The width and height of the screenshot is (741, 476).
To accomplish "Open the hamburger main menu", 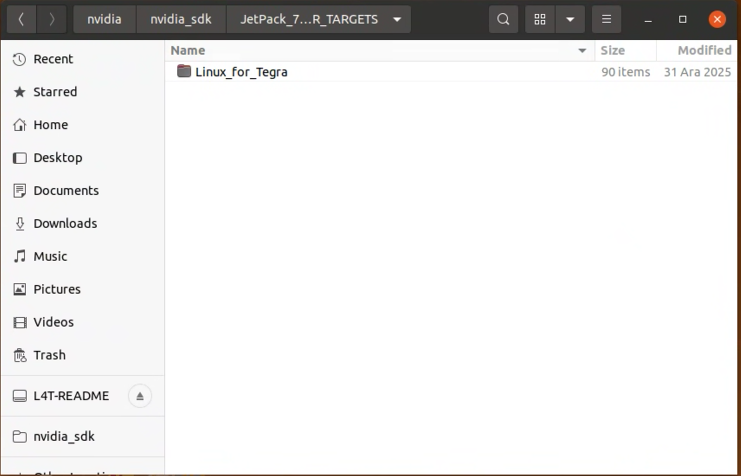I will [606, 19].
